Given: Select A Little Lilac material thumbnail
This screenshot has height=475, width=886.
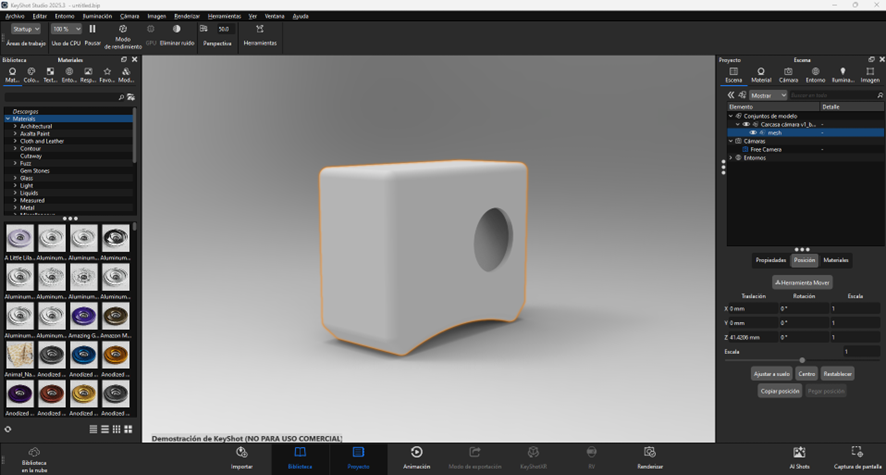Looking at the screenshot, I should click(x=20, y=238).
